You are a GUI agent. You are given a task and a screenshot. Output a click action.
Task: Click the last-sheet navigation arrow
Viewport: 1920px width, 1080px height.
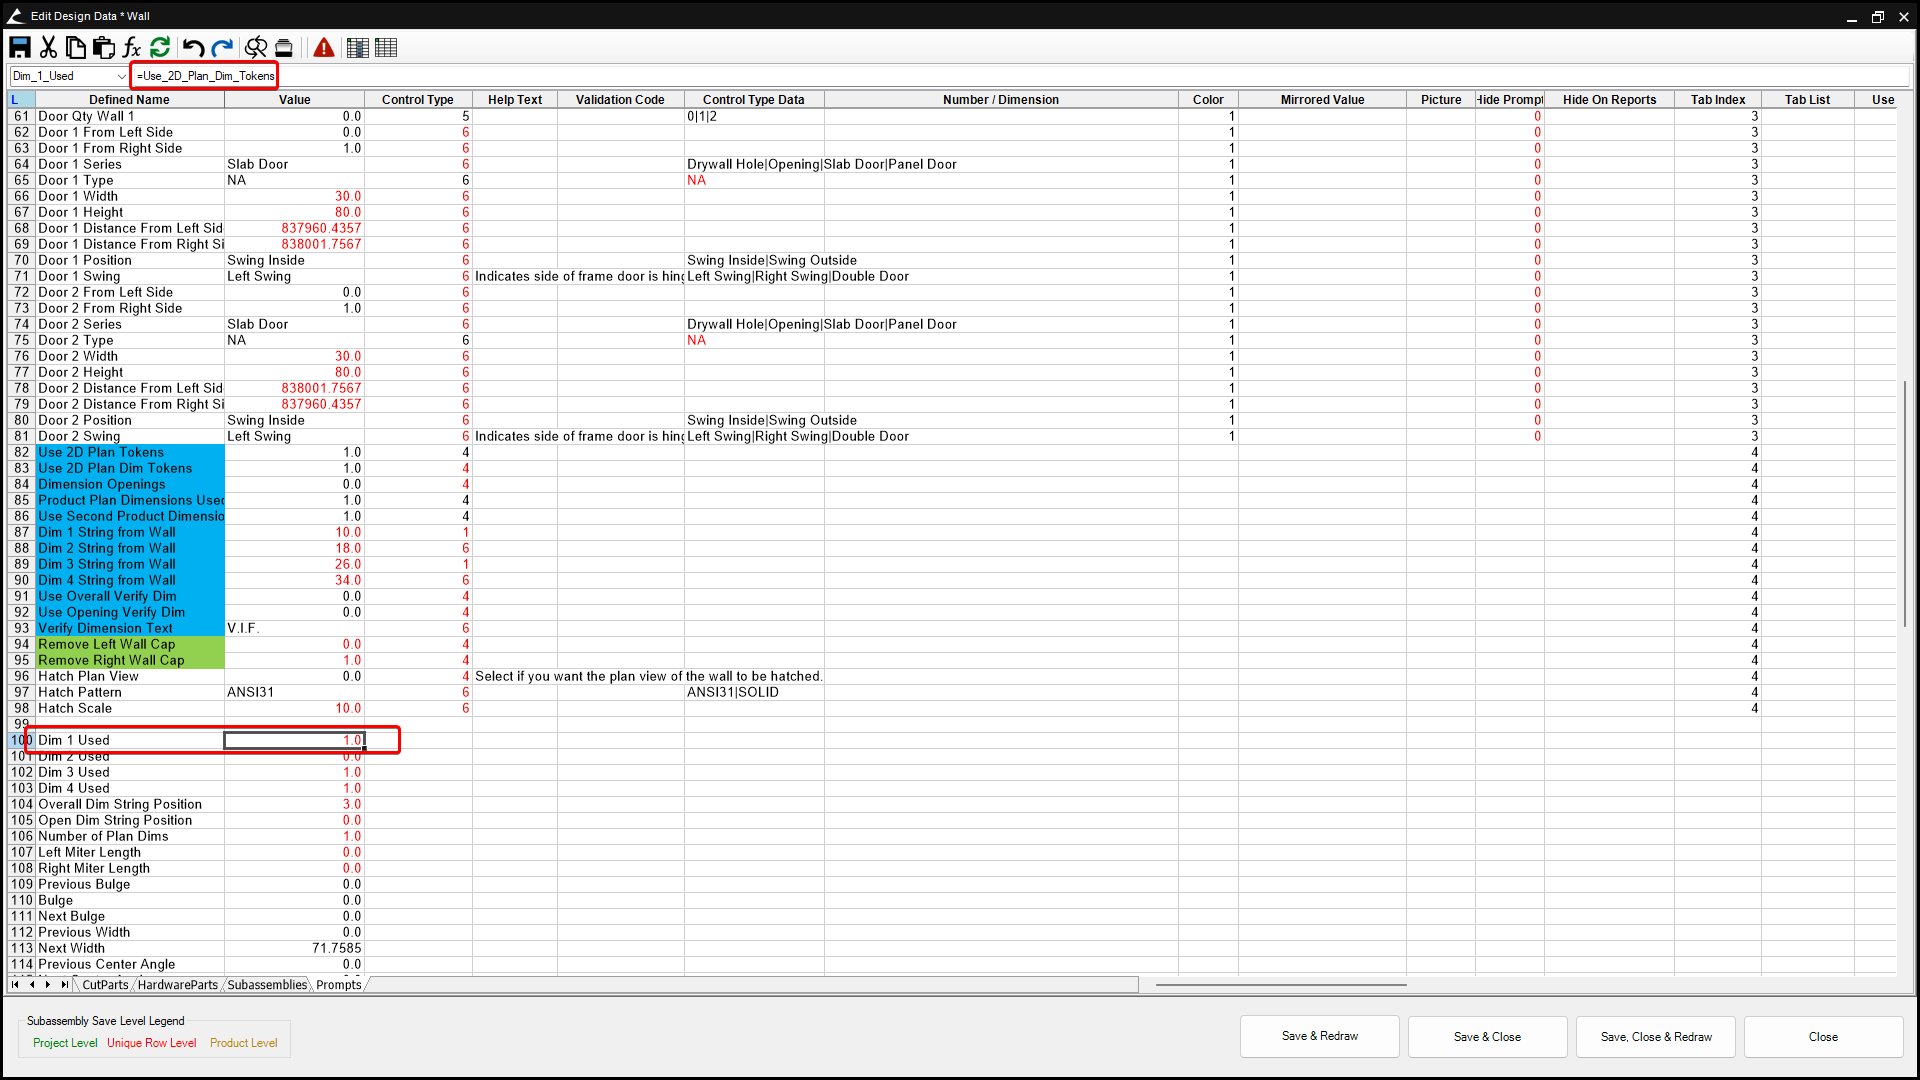click(x=65, y=985)
